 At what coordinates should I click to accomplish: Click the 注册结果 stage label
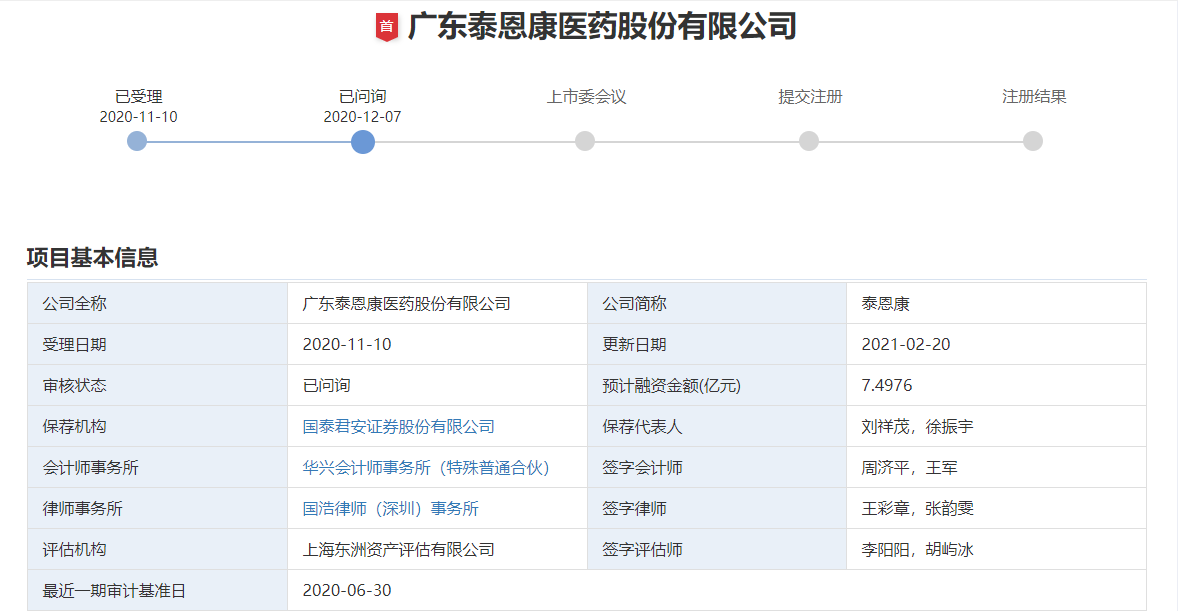point(1034,97)
